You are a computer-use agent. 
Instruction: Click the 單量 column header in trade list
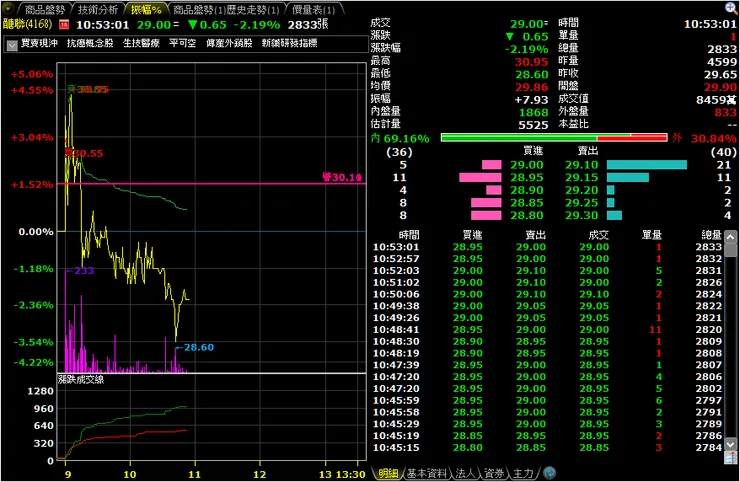[652, 235]
